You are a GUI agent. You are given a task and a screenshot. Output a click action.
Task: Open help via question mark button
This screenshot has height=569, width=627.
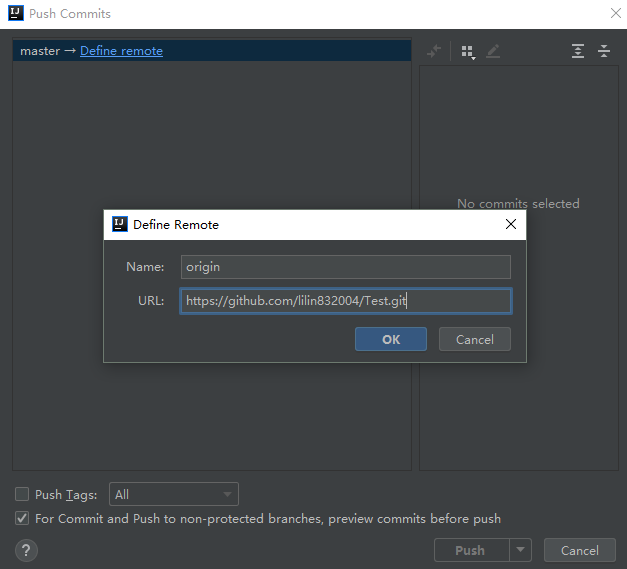point(26,550)
